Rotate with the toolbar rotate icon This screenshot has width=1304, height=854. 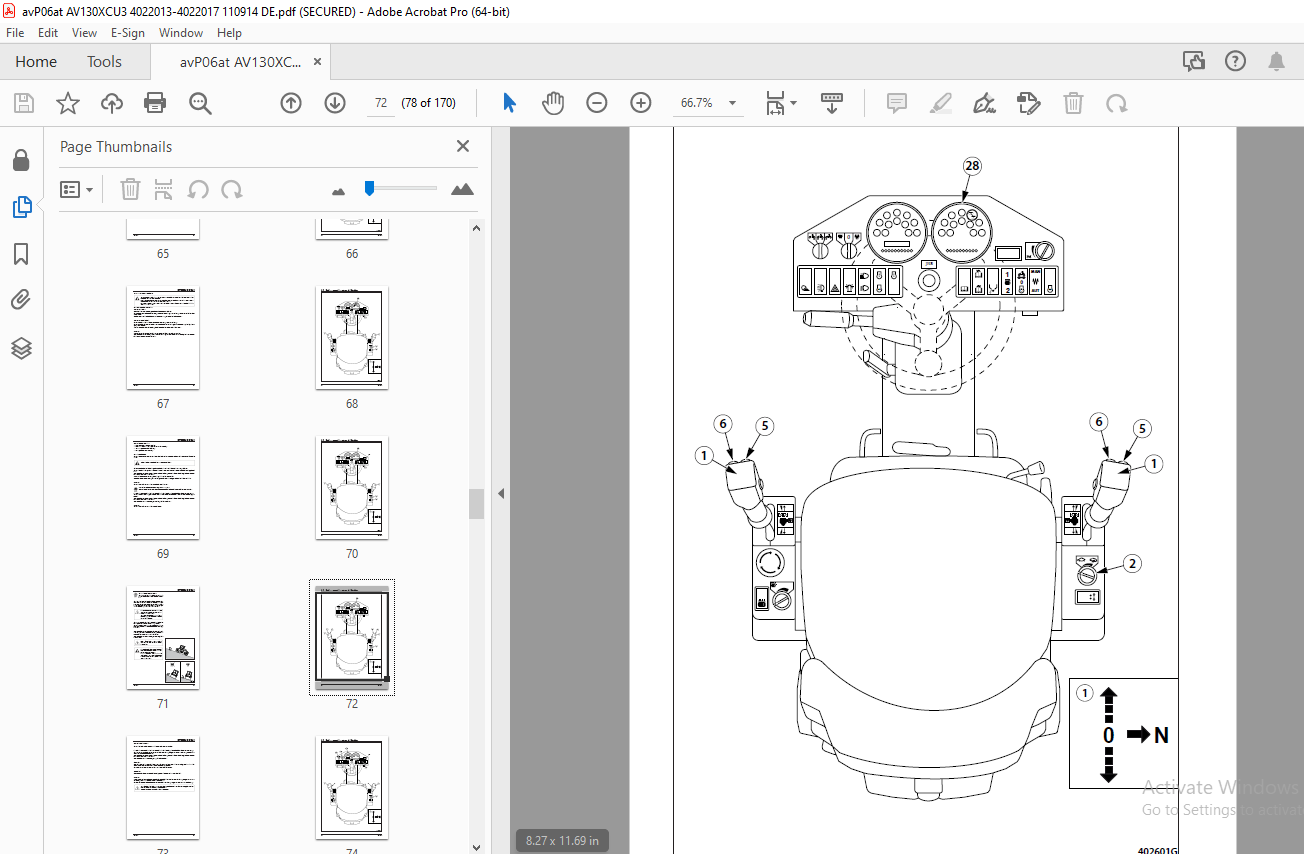click(x=1116, y=103)
